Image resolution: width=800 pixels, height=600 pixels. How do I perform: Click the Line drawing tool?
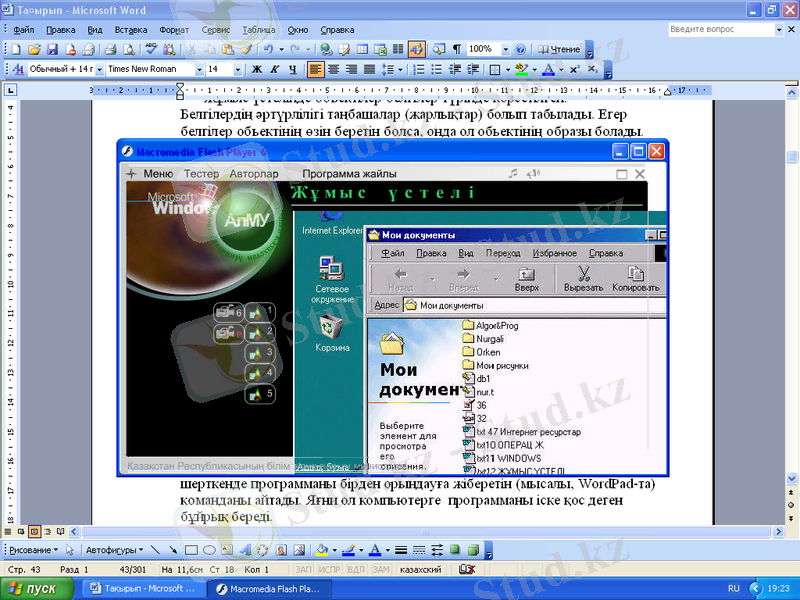(x=156, y=550)
